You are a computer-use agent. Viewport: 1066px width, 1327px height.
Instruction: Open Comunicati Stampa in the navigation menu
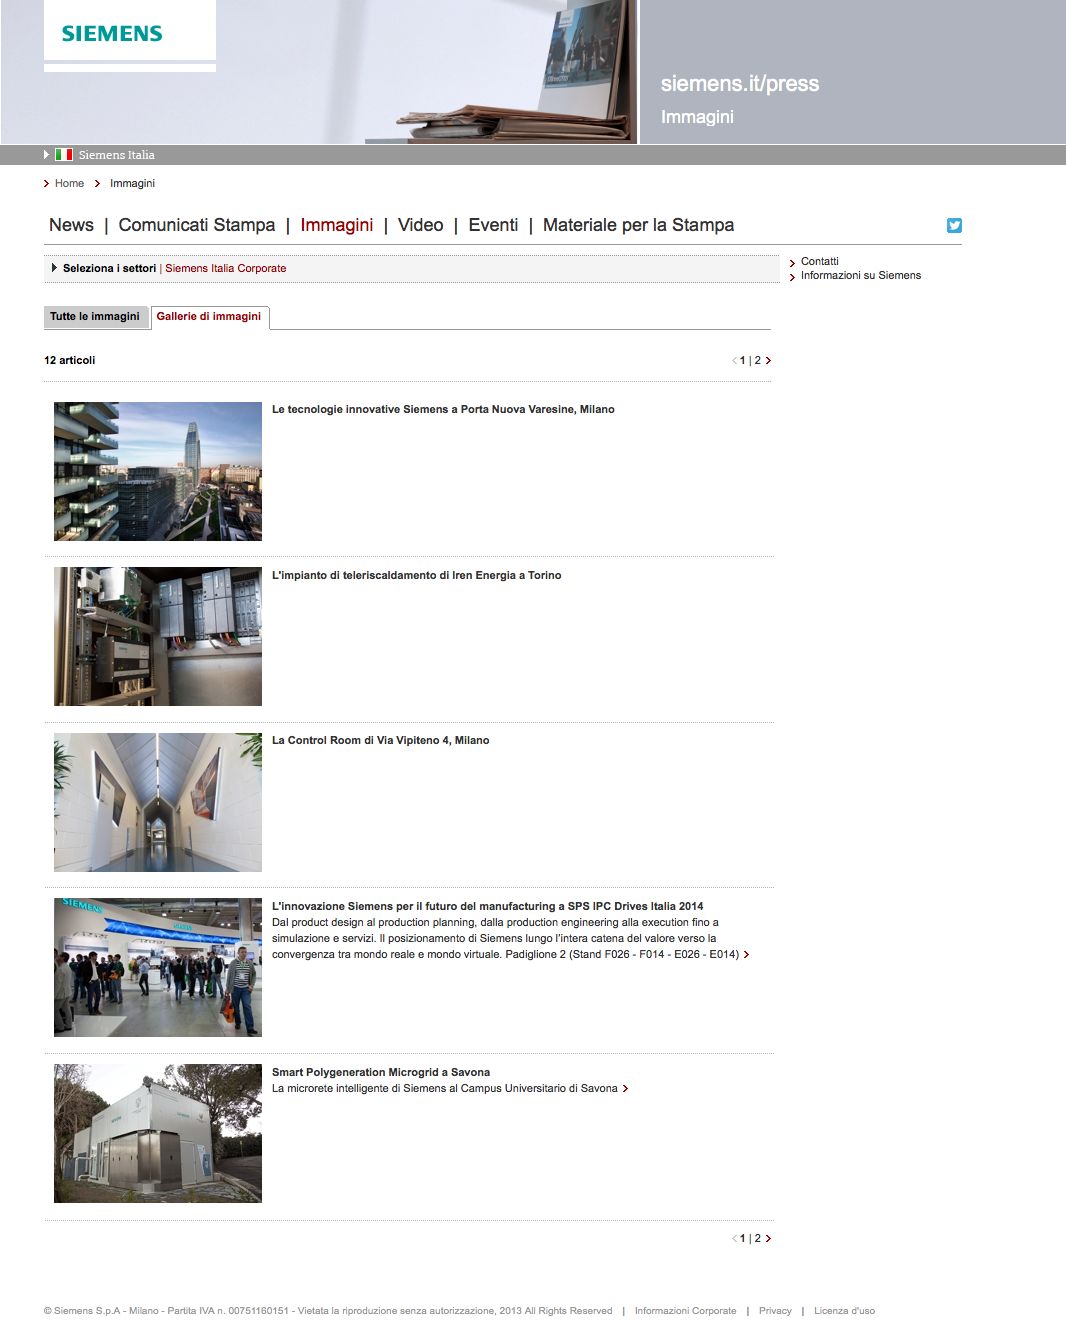tap(197, 226)
